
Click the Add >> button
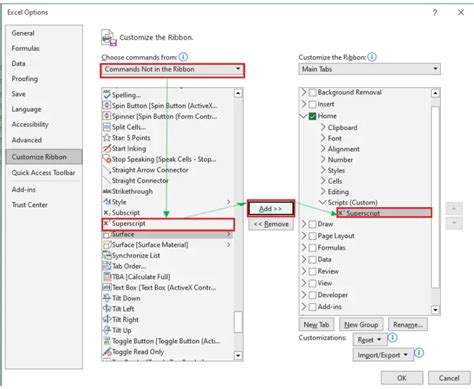pos(271,209)
